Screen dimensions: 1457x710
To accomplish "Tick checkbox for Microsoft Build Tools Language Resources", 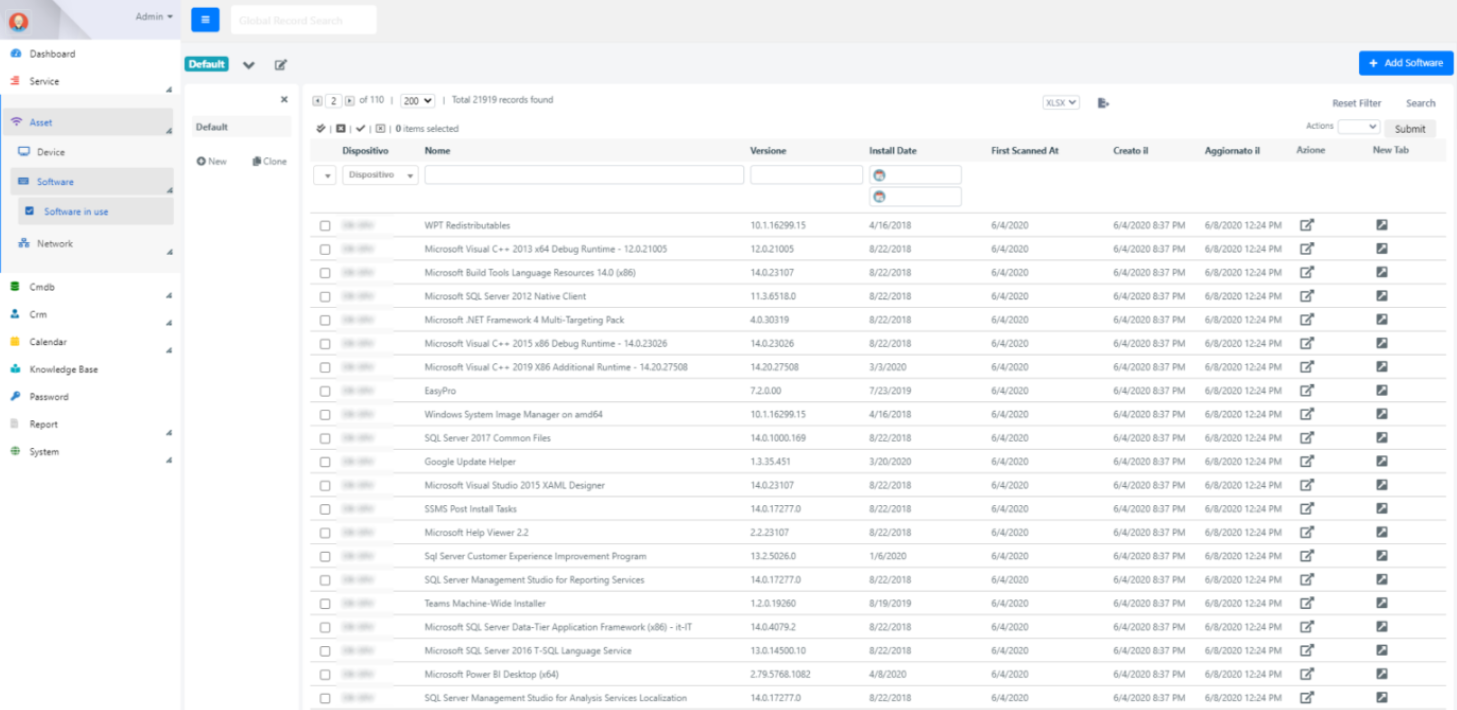I will click(x=325, y=273).
